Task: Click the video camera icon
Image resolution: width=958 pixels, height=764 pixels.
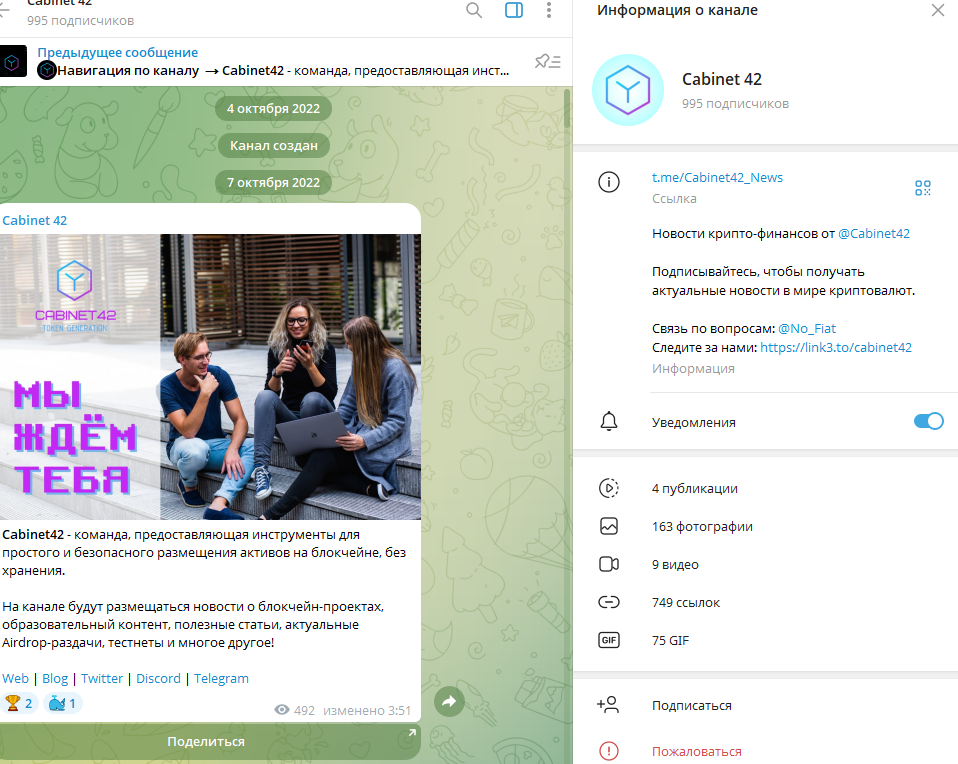Action: pos(609,564)
